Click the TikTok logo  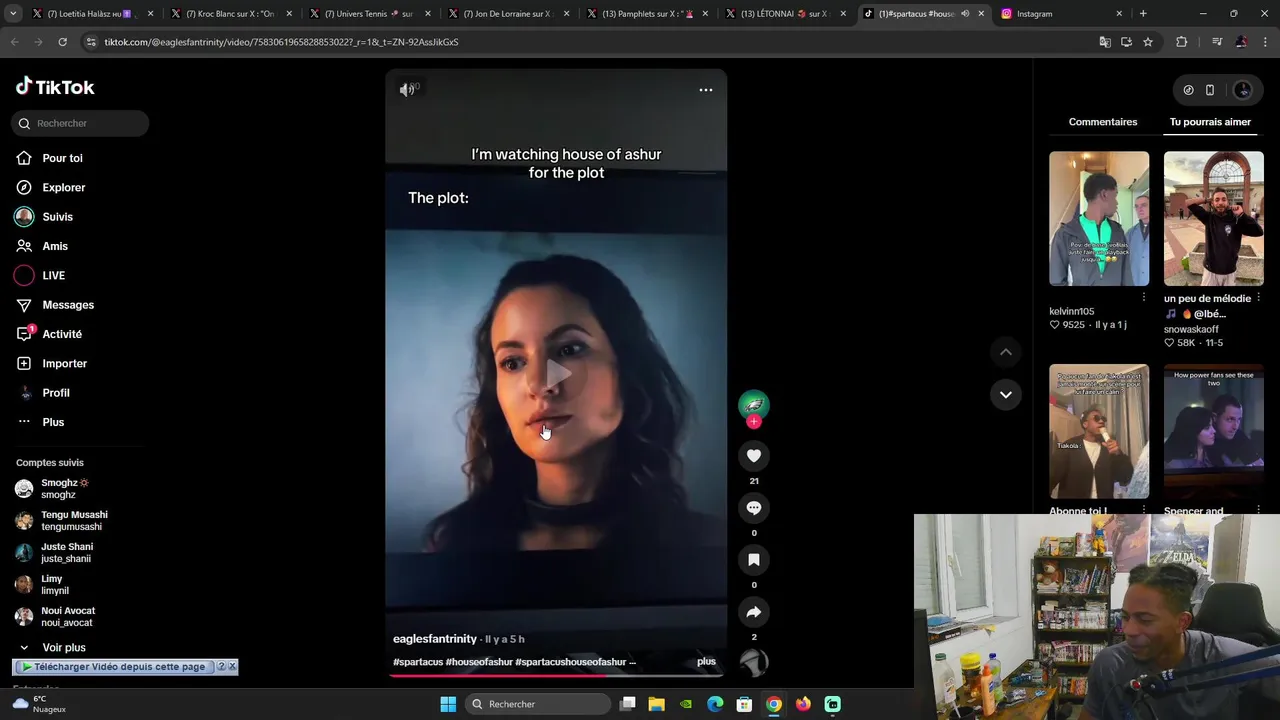pos(55,87)
